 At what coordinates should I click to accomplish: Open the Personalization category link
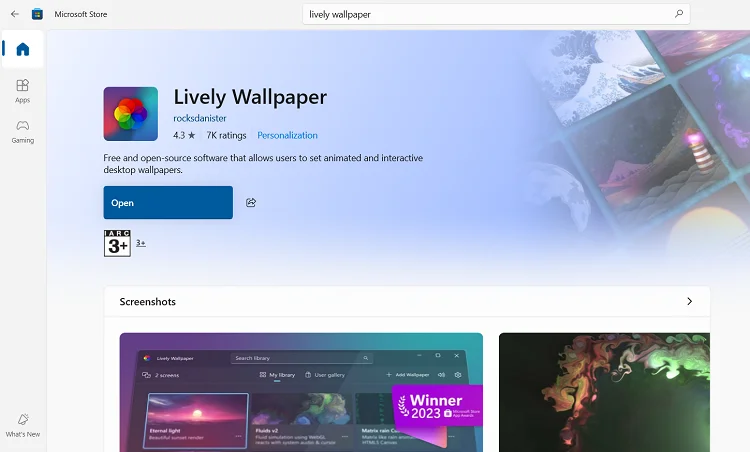point(287,135)
